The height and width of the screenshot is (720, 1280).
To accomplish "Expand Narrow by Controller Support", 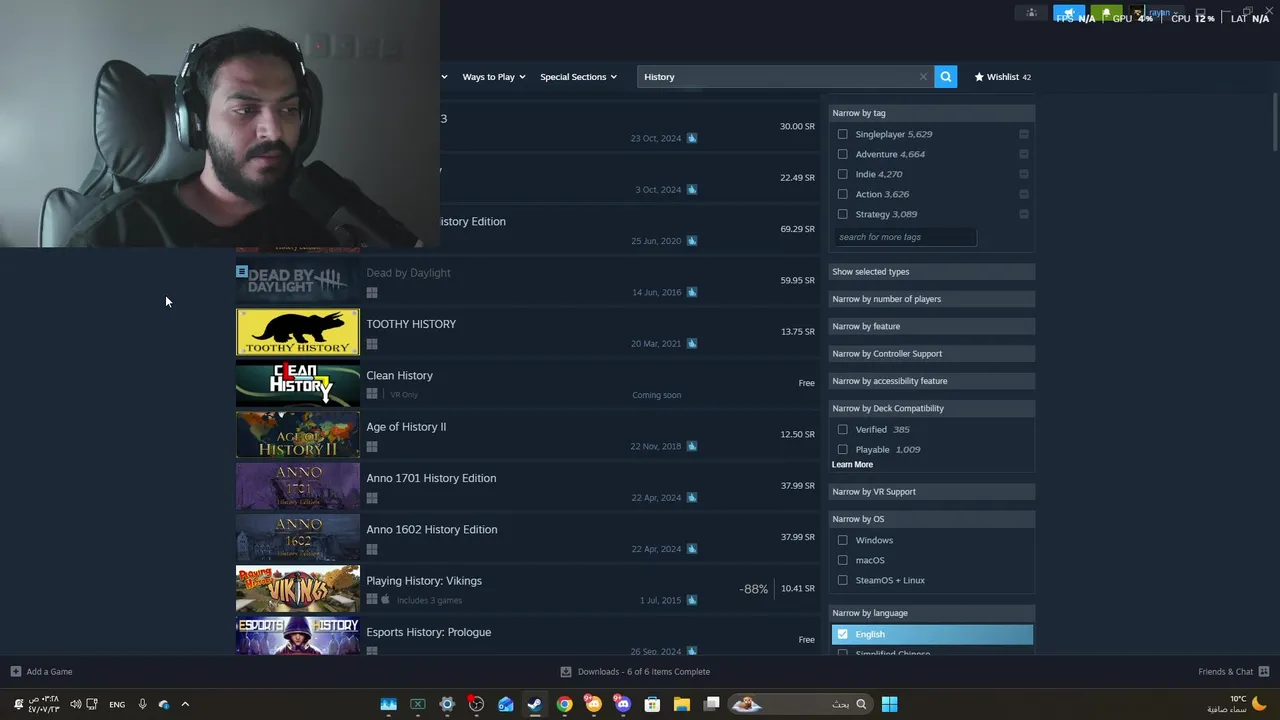I will coord(932,354).
